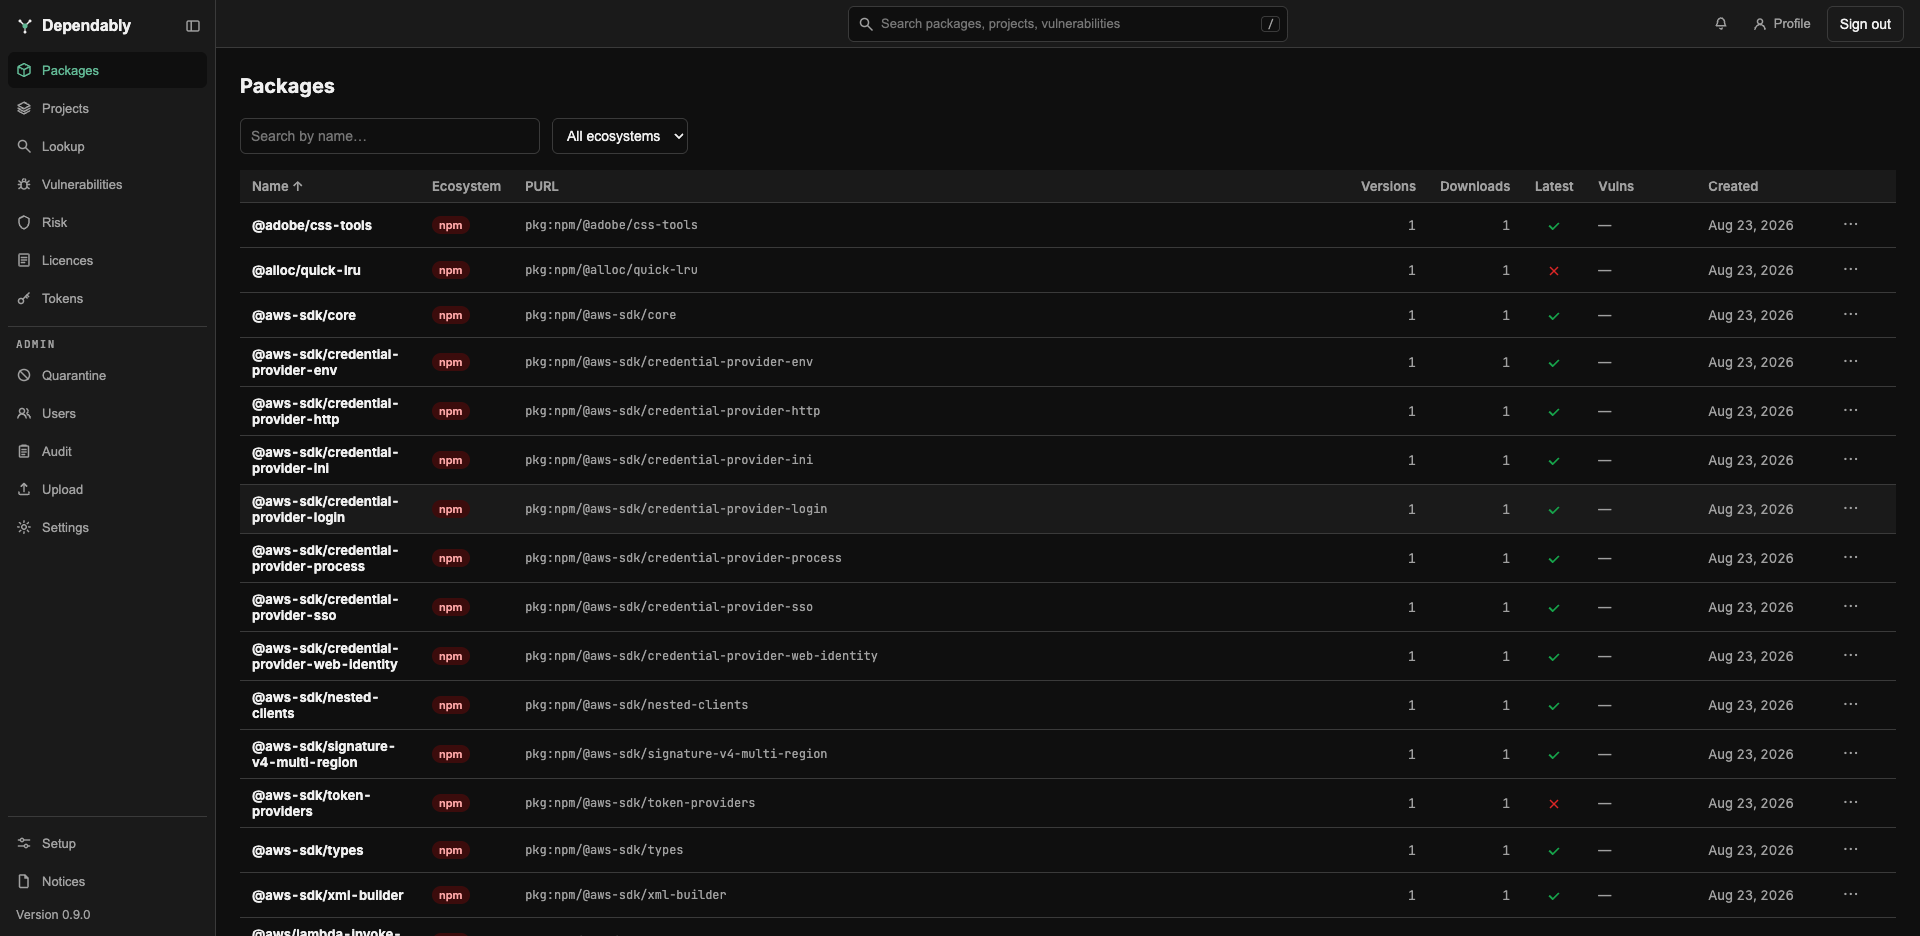This screenshot has width=1920, height=936.
Task: Open Upload admin page
Action: pos(107,489)
